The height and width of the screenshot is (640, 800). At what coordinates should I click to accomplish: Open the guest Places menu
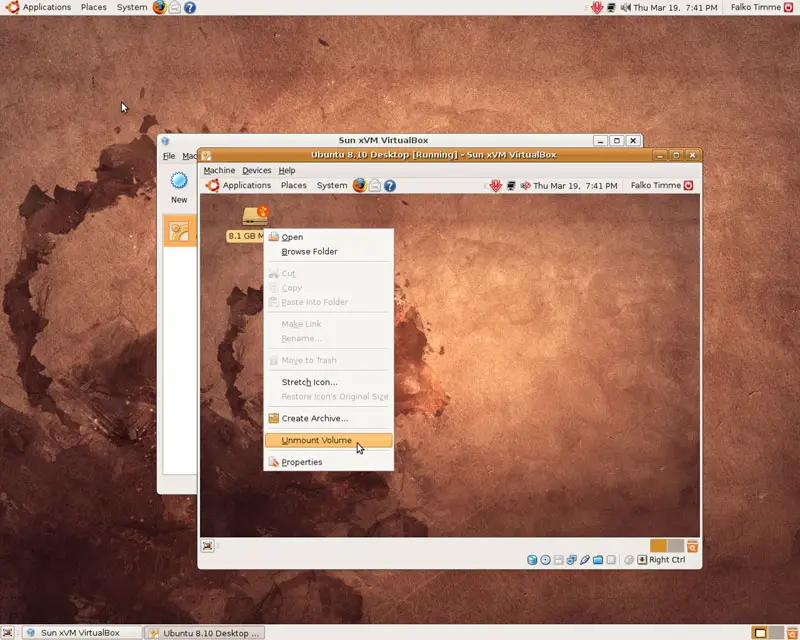click(x=294, y=185)
